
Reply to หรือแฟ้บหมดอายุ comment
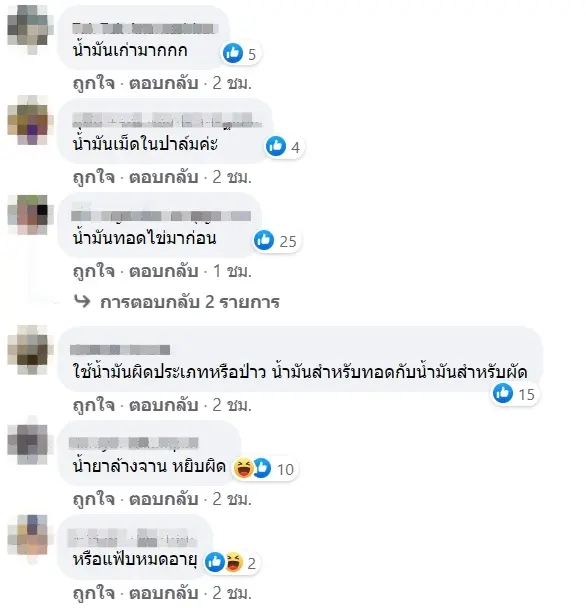coord(164,593)
